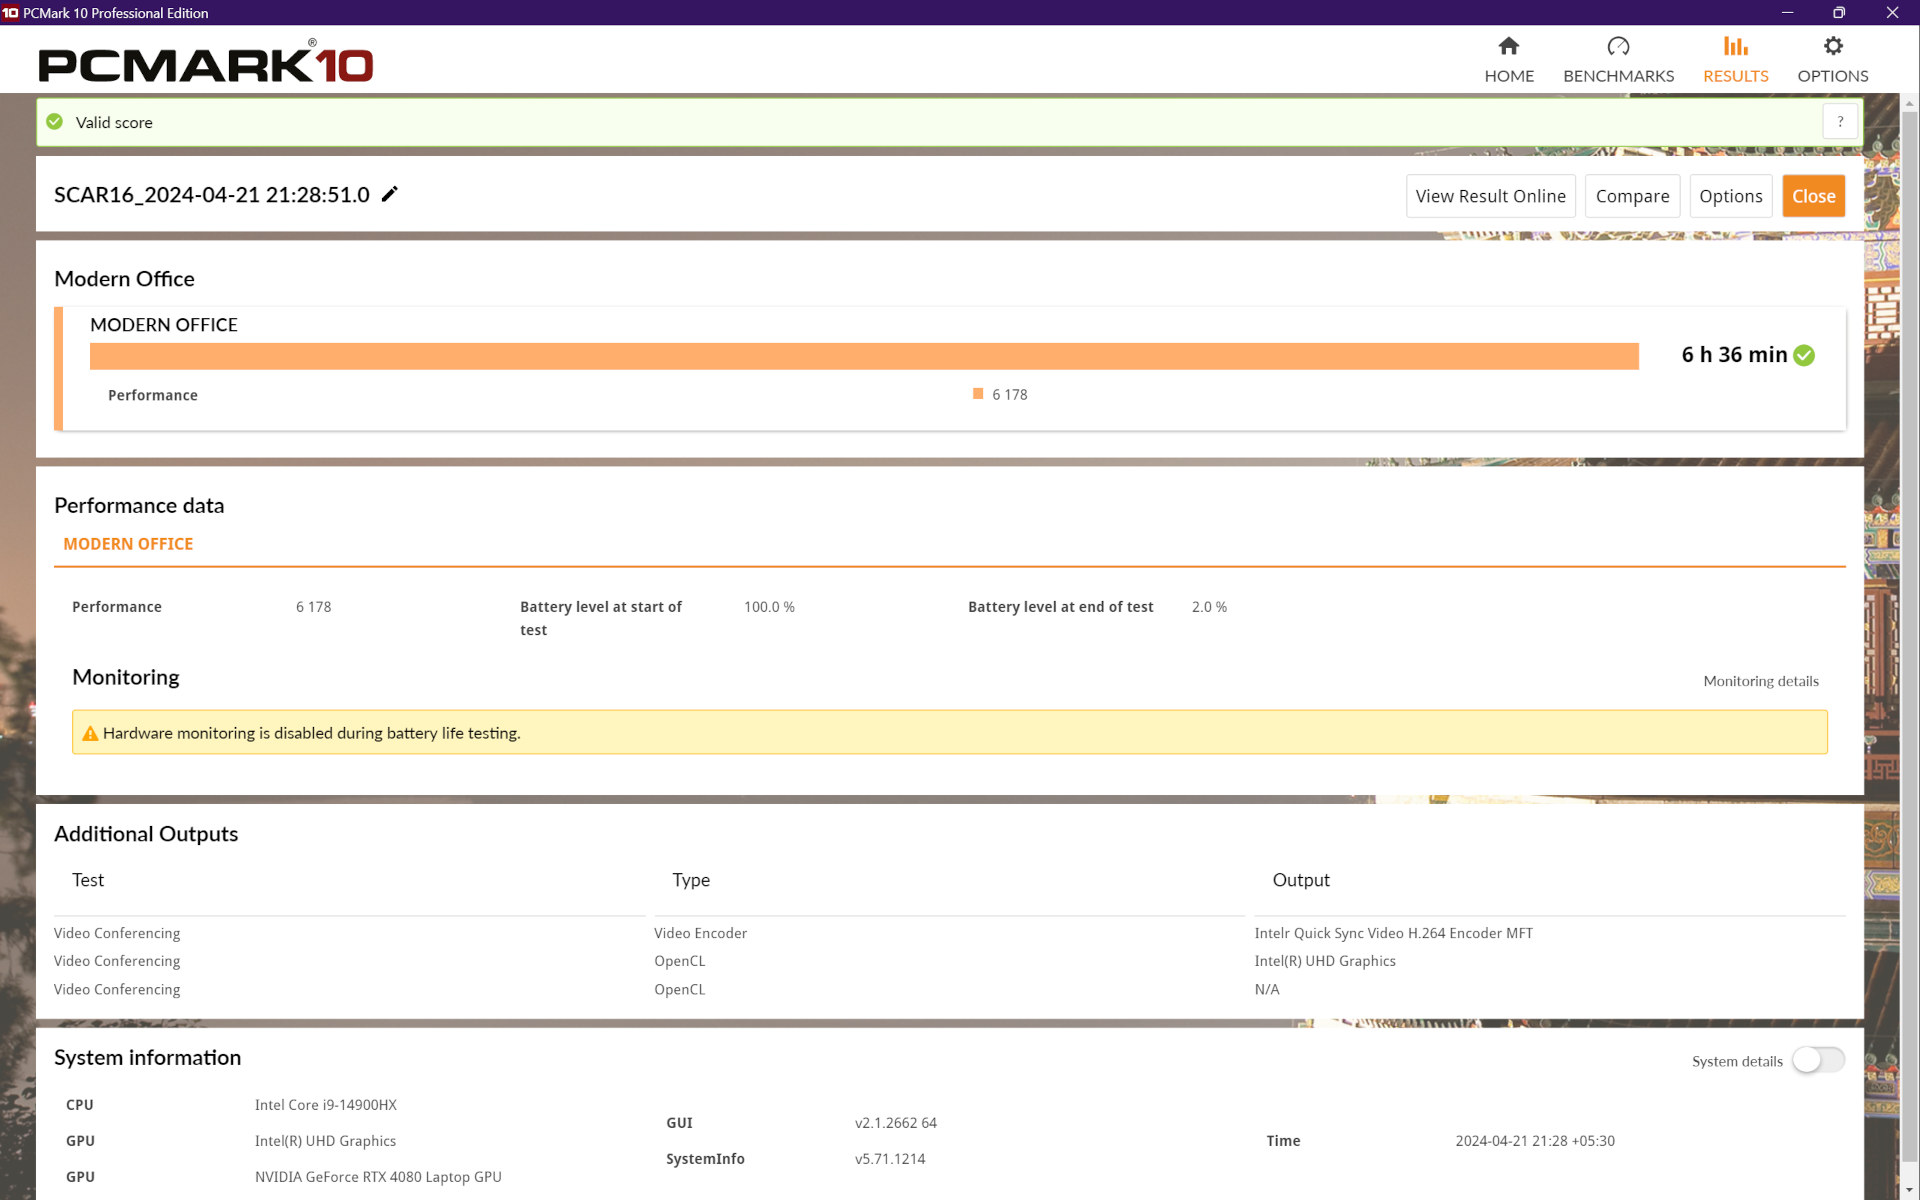Viewport: 1920px width, 1200px height.
Task: Expand Monitoring details
Action: click(x=1760, y=681)
